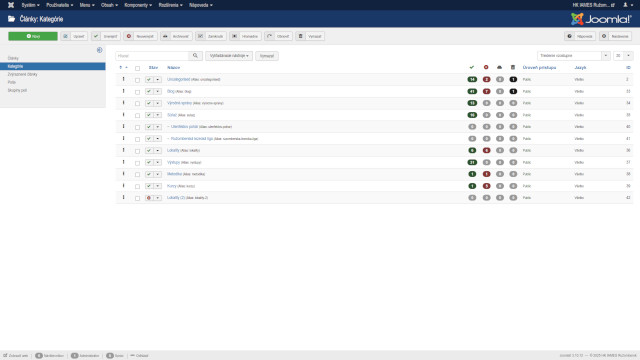Grab the drag handle of Uncategorised row
Image resolution: width=640 pixels, height=360 pixels.
tap(123, 79)
